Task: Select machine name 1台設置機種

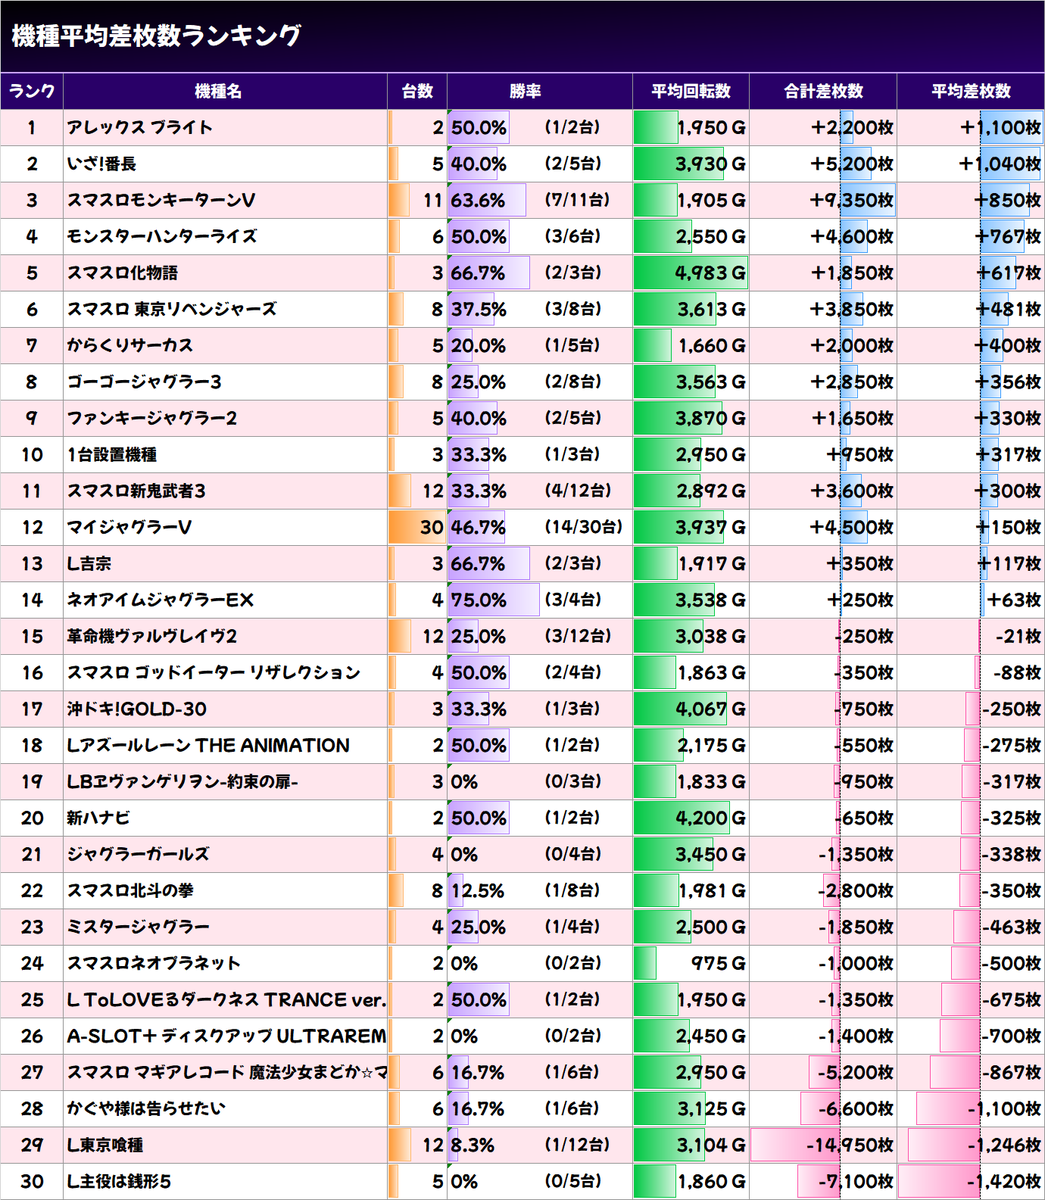Action: pyautogui.click(x=112, y=454)
